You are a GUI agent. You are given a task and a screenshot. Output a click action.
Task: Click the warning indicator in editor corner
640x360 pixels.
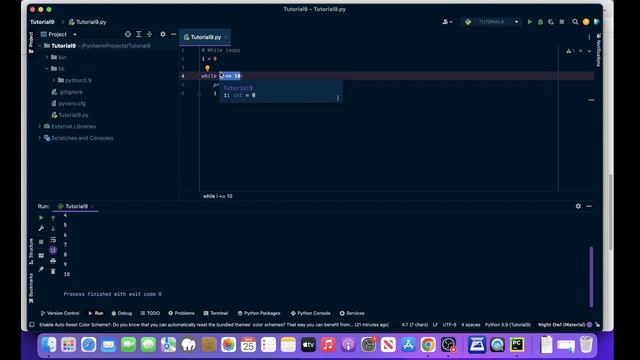571,51
